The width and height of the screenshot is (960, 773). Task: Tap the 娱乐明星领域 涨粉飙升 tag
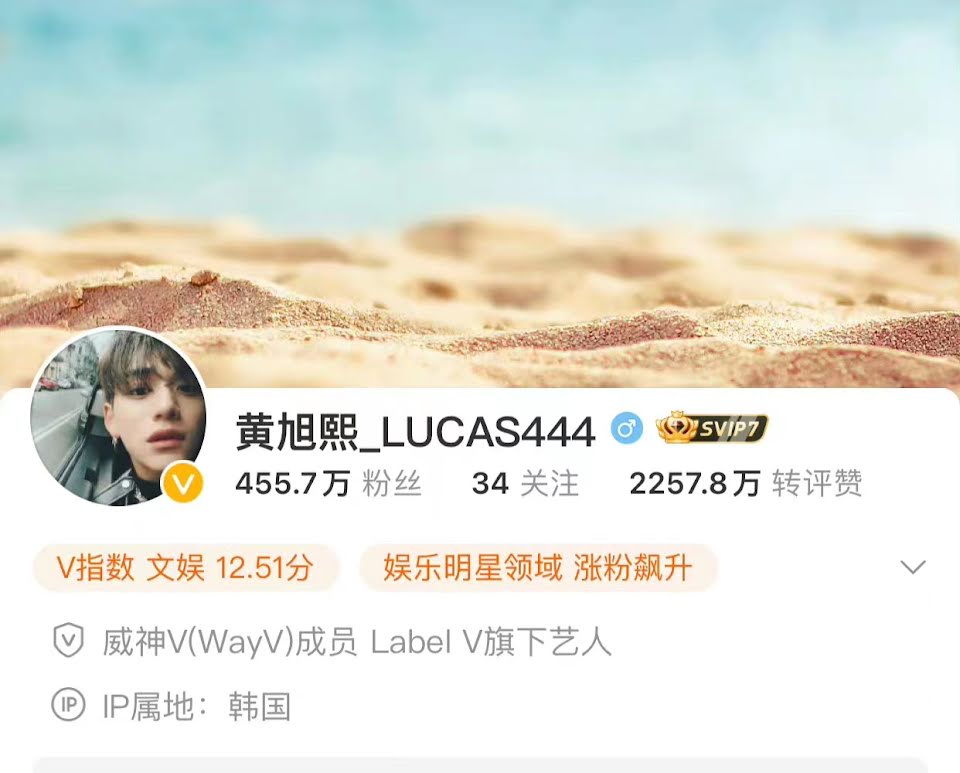[x=538, y=567]
